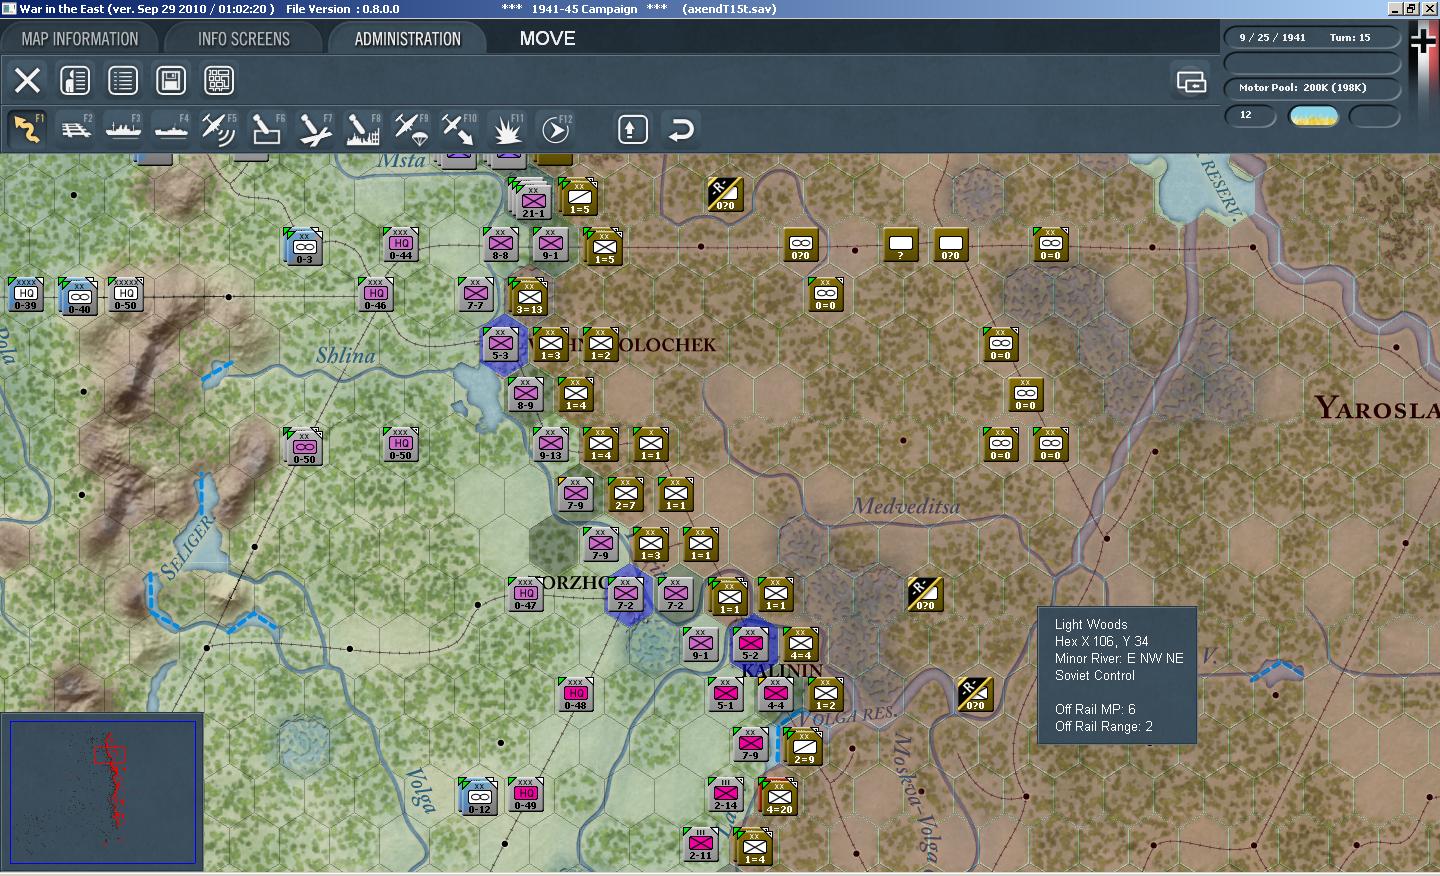Select the German unit labeled 9-13
The image size is (1440, 876).
pos(551,445)
